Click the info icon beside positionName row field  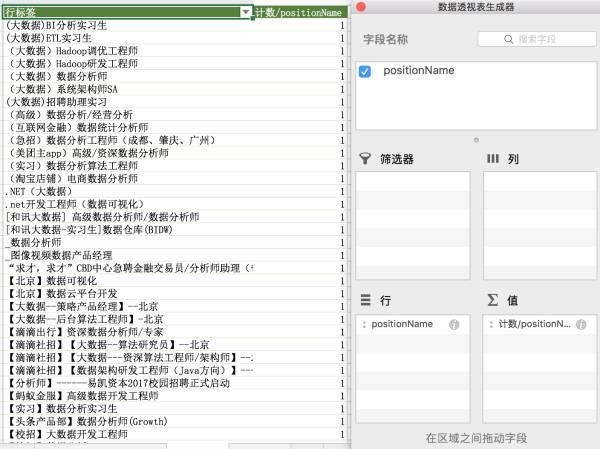(x=454, y=325)
